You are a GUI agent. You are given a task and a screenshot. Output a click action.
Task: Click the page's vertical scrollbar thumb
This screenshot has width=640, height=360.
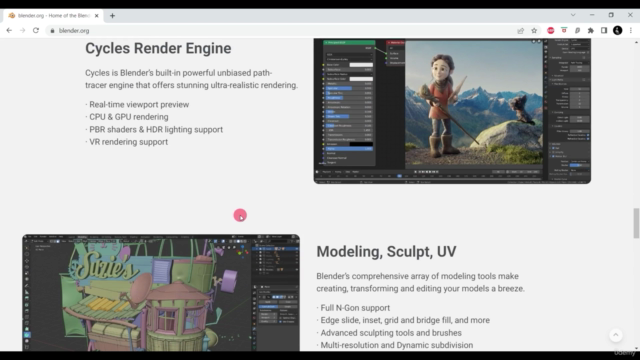coord(636,223)
